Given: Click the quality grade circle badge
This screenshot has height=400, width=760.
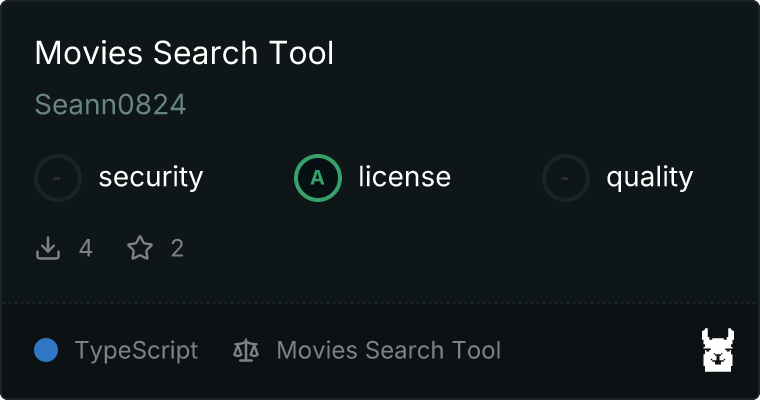Looking at the screenshot, I should tap(566, 178).
